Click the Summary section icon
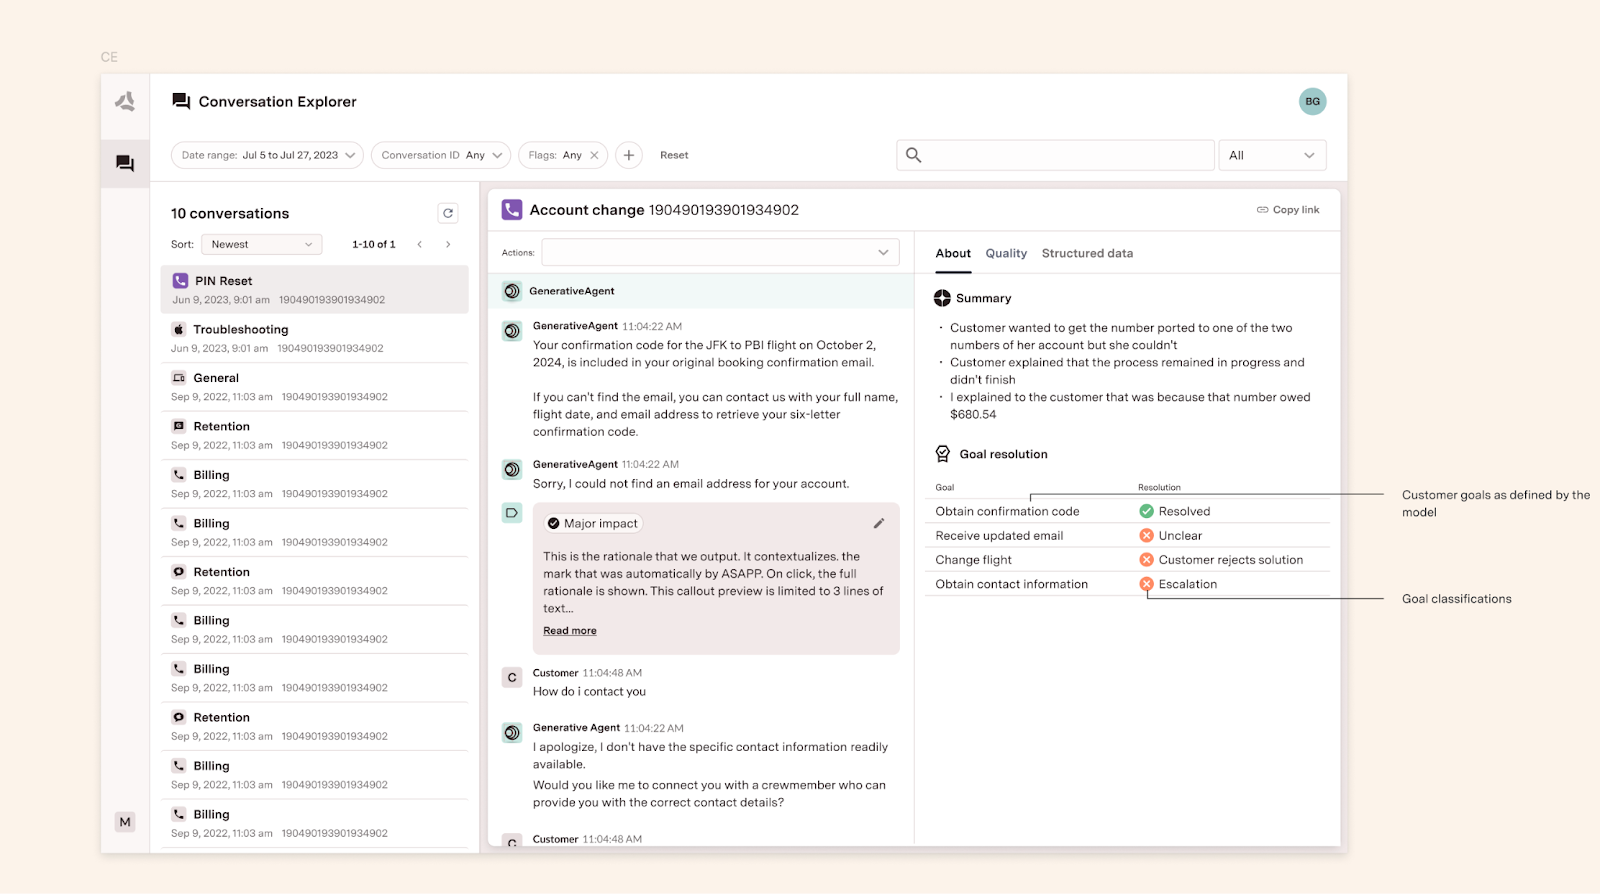 point(942,298)
